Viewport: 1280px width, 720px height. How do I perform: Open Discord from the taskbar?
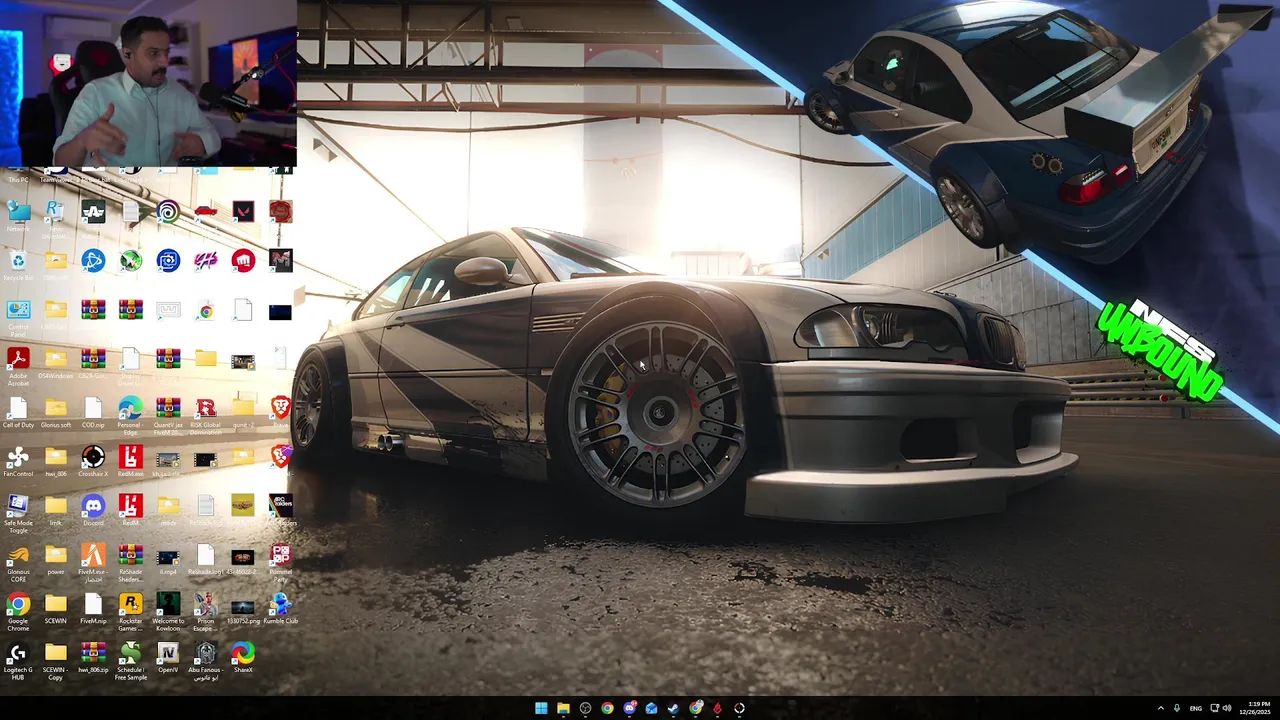(629, 708)
